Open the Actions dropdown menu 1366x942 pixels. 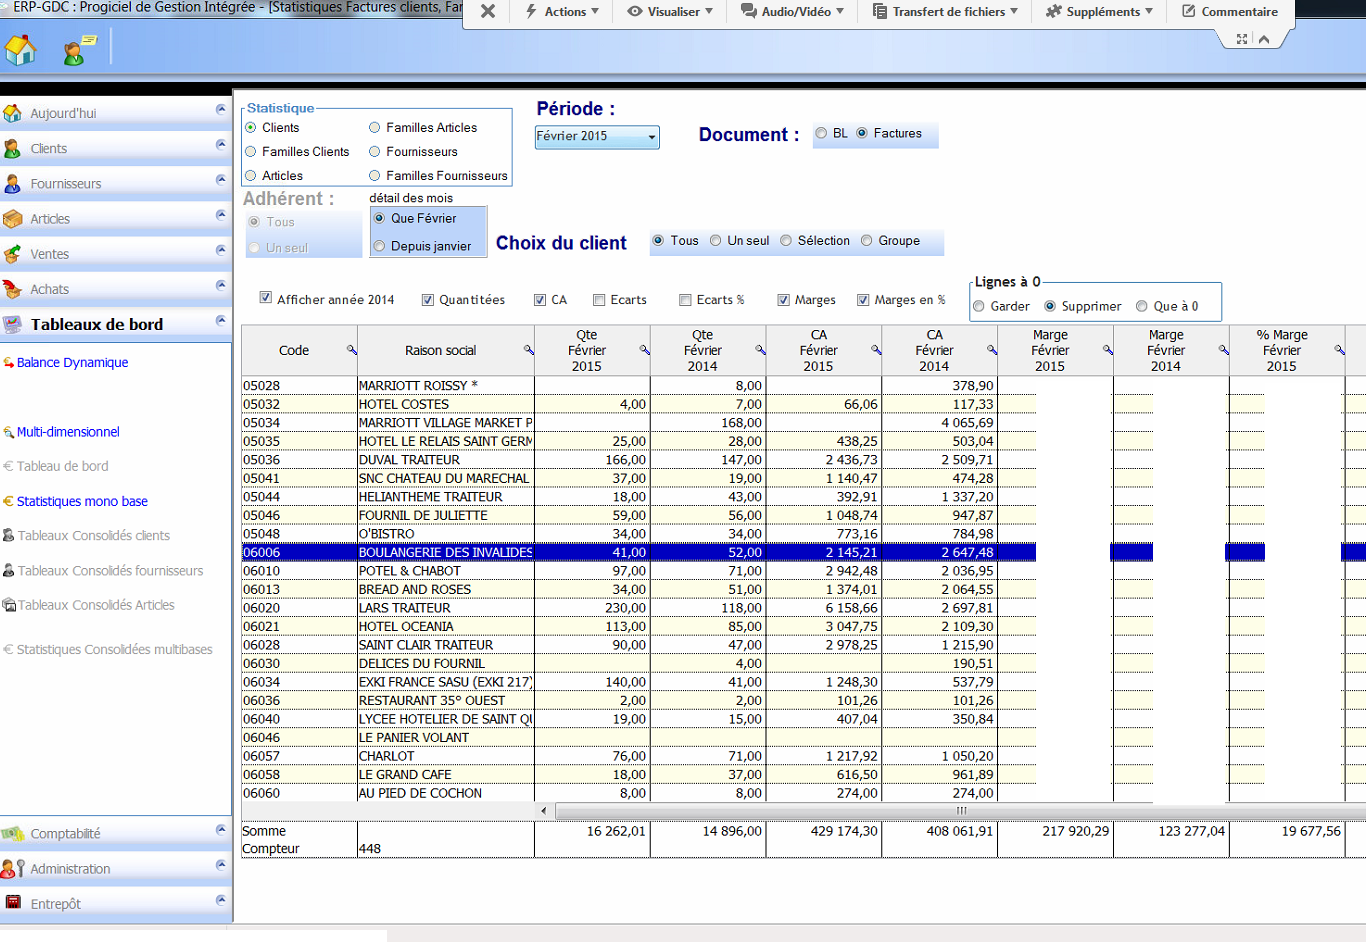[562, 12]
